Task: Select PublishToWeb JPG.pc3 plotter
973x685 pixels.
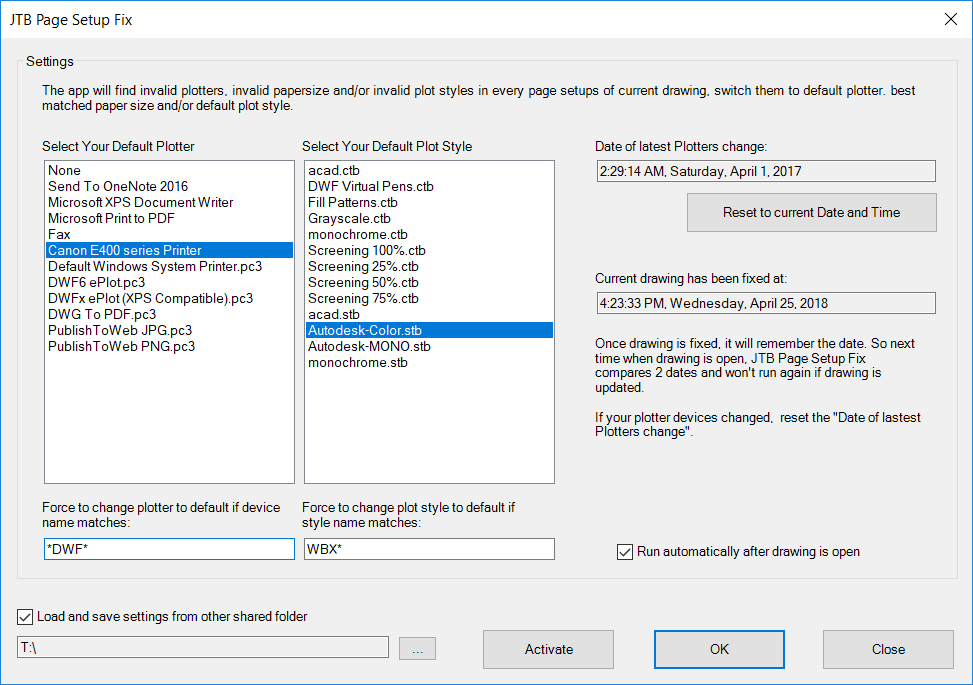Action: pos(121,330)
